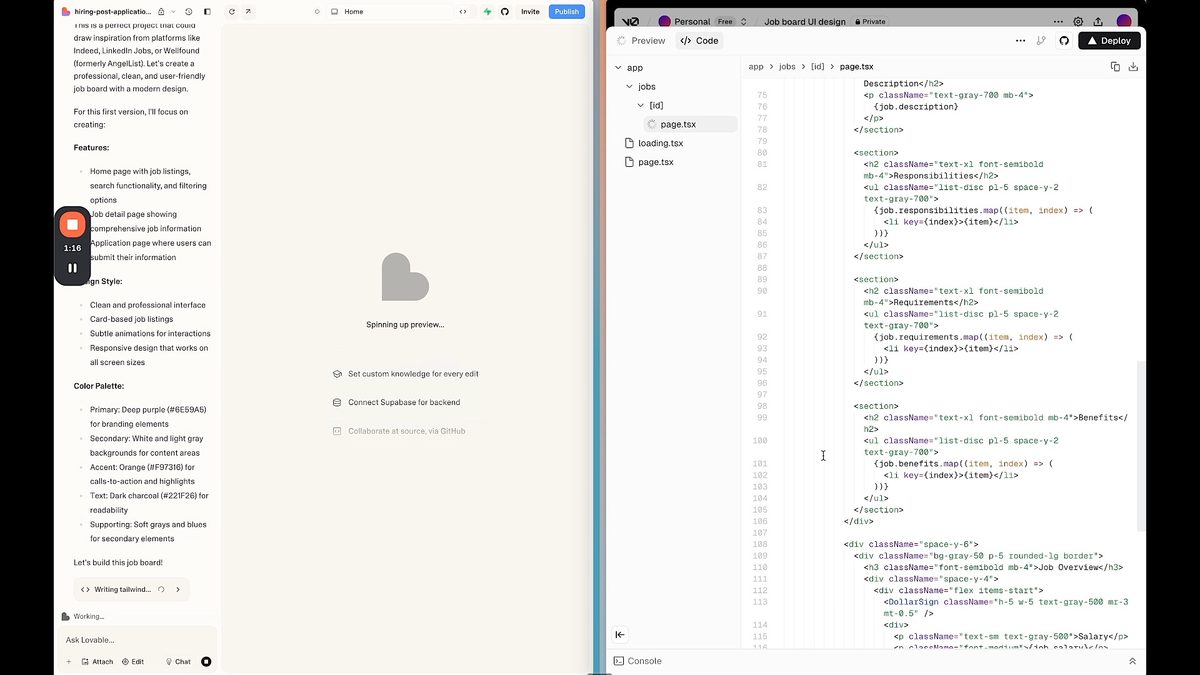Toggle Lovable code view brackets icon

click(463, 12)
